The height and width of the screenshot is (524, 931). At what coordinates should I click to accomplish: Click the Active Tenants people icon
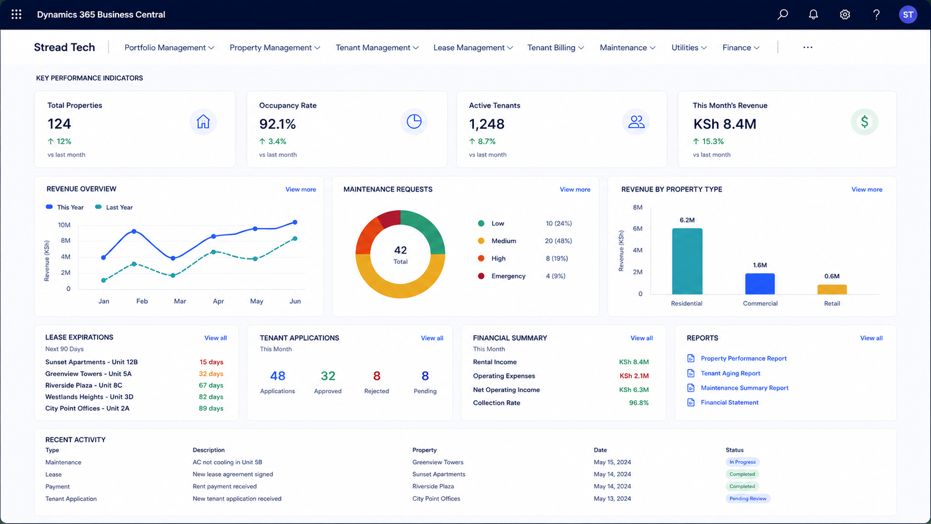(636, 122)
